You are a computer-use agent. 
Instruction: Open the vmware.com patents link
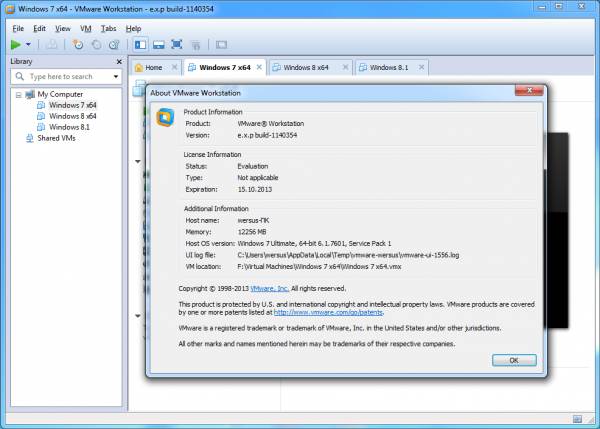point(328,313)
